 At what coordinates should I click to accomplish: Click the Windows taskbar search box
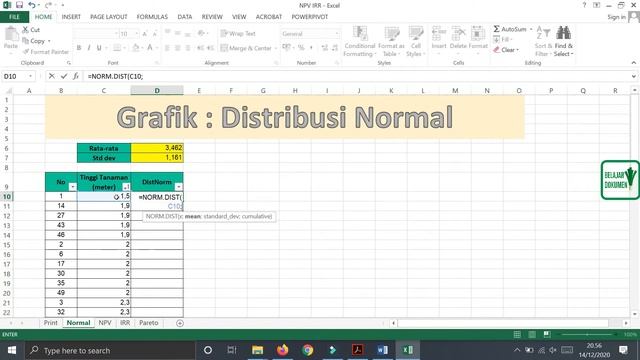pyautogui.click(x=110, y=350)
